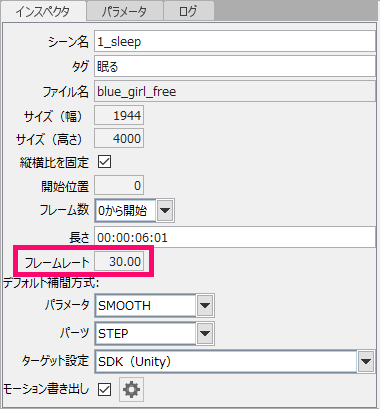
Task: Expand the パーツ STEP dropdown arrow
Action: (205, 333)
